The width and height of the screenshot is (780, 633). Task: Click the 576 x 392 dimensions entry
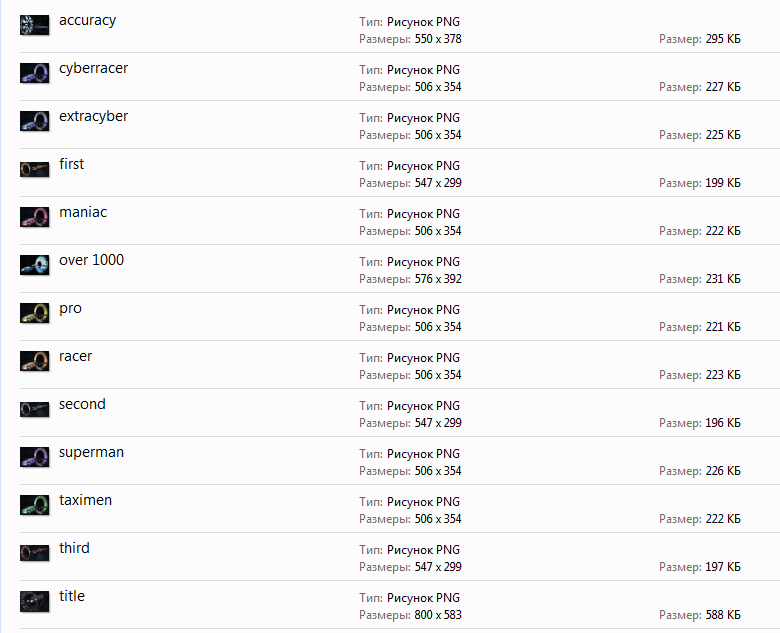(x=437, y=279)
